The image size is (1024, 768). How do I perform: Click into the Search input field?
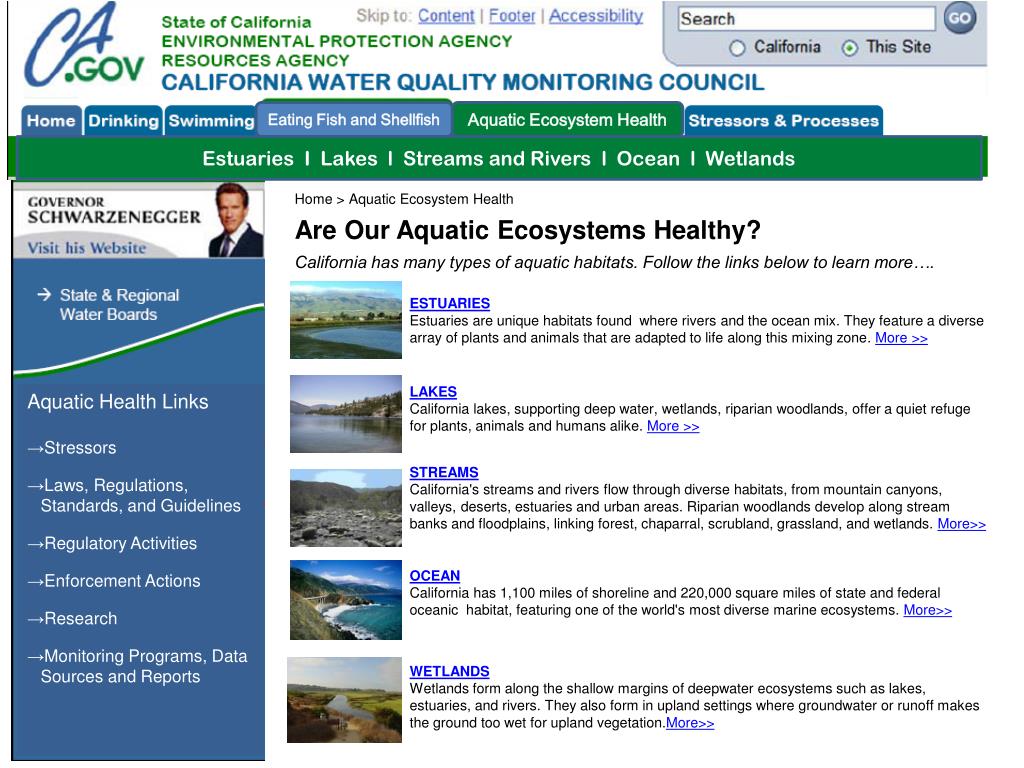pyautogui.click(x=806, y=19)
